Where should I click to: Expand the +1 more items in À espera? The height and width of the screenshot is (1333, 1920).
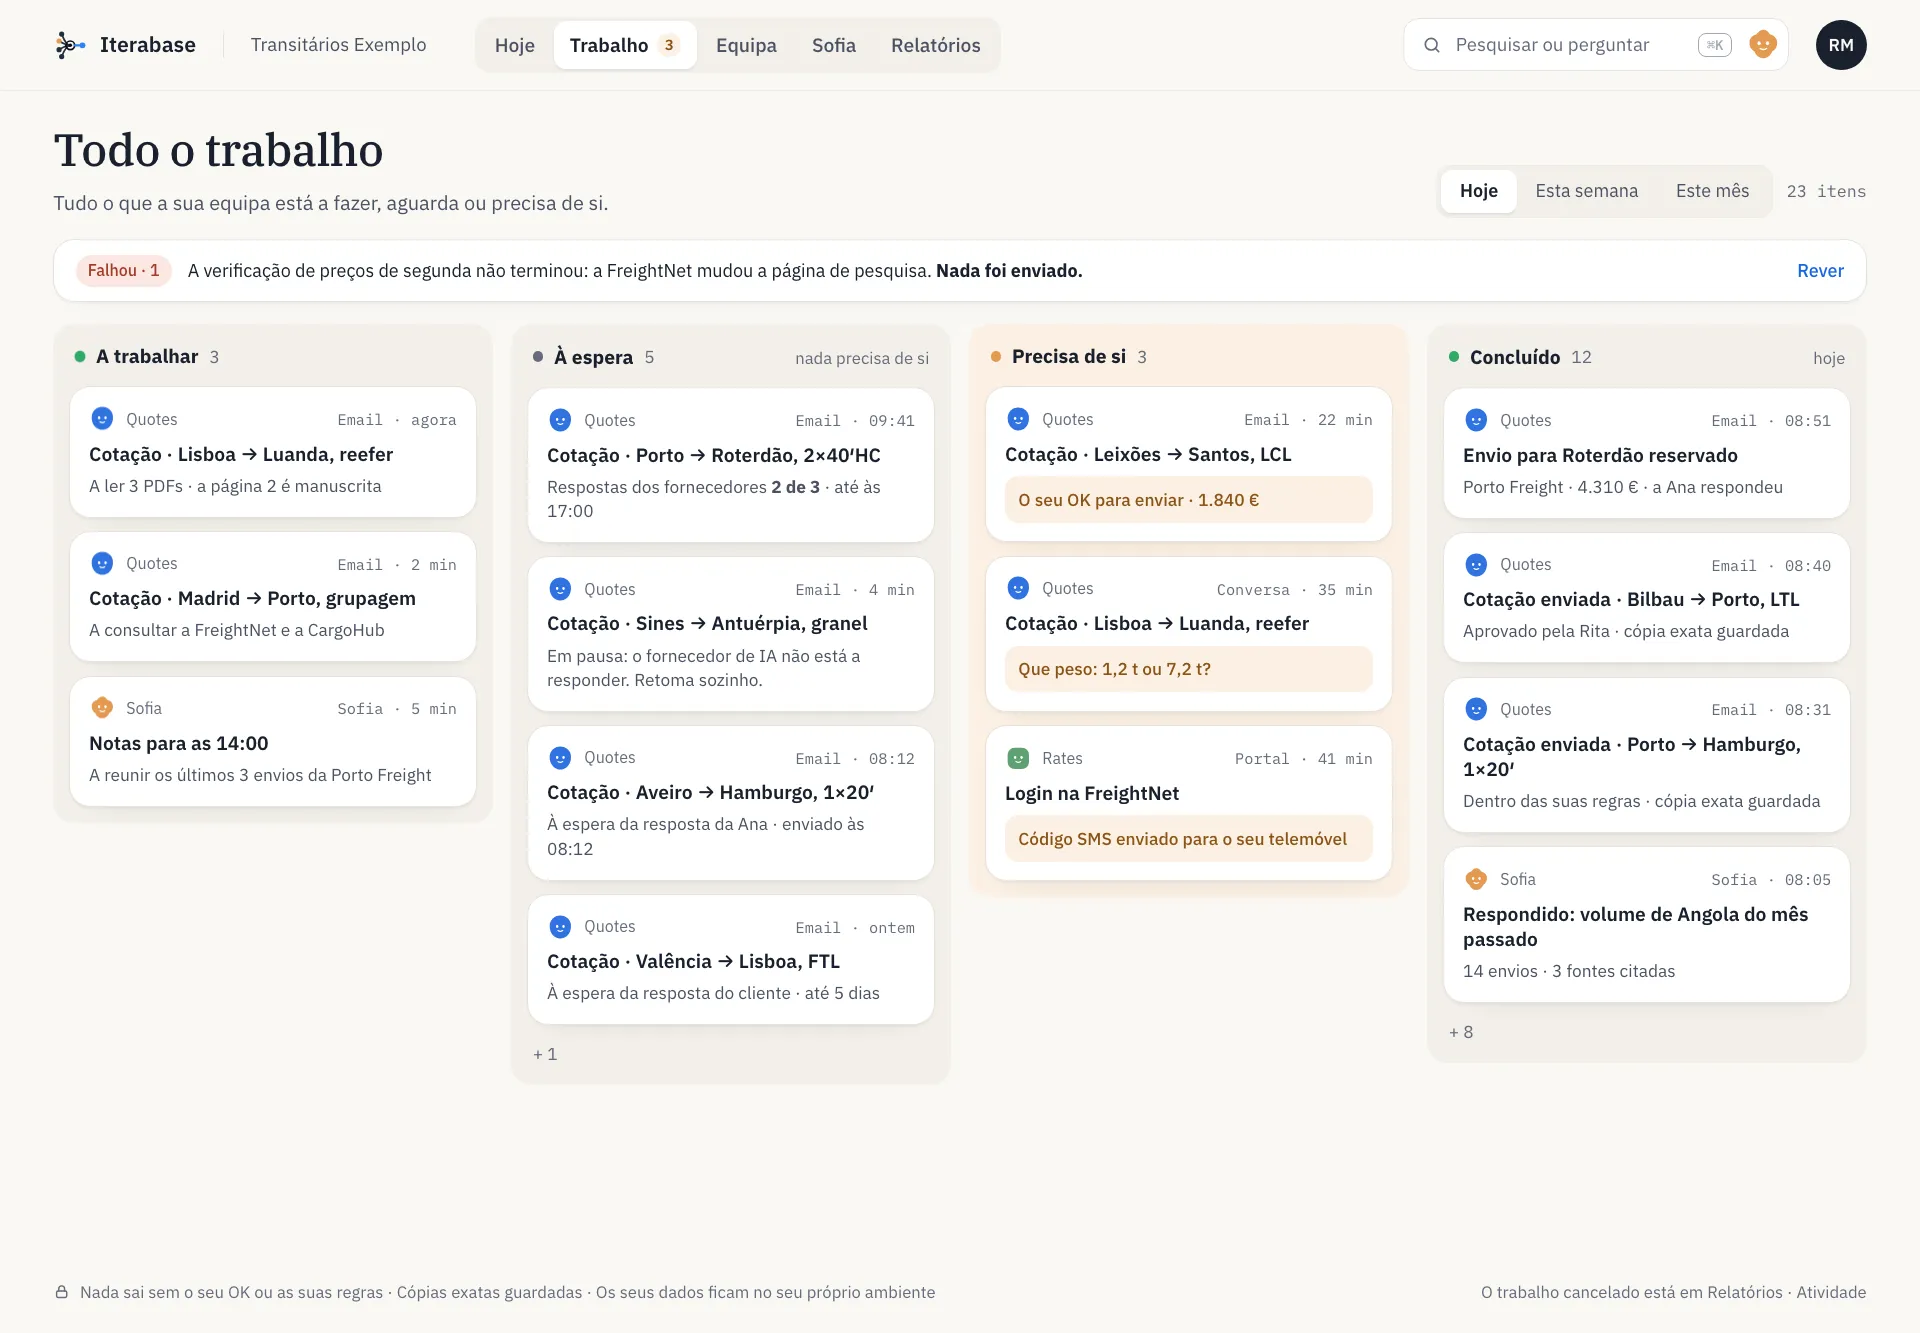click(545, 1054)
